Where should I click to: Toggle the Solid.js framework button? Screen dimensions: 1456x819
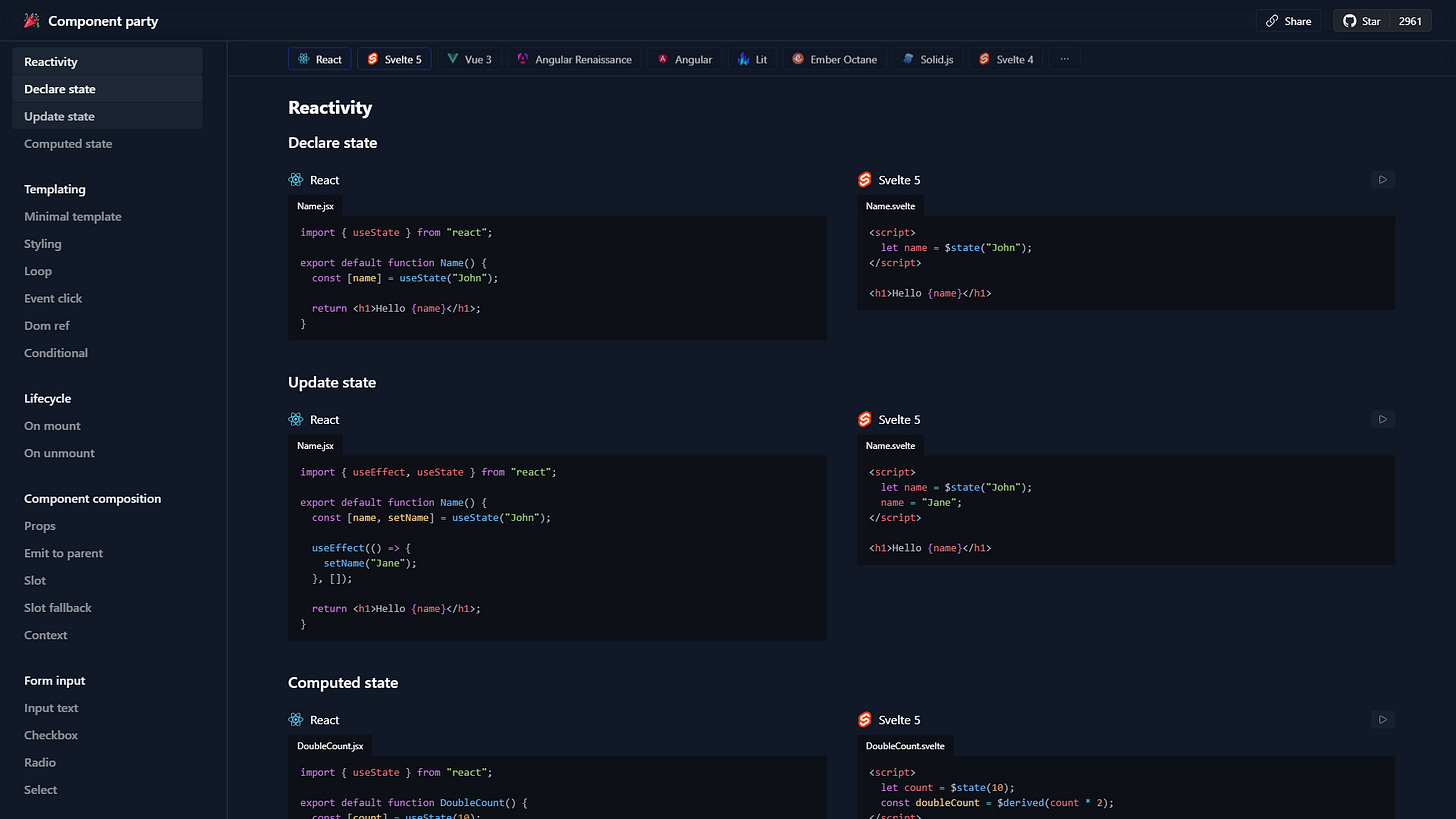coord(927,59)
